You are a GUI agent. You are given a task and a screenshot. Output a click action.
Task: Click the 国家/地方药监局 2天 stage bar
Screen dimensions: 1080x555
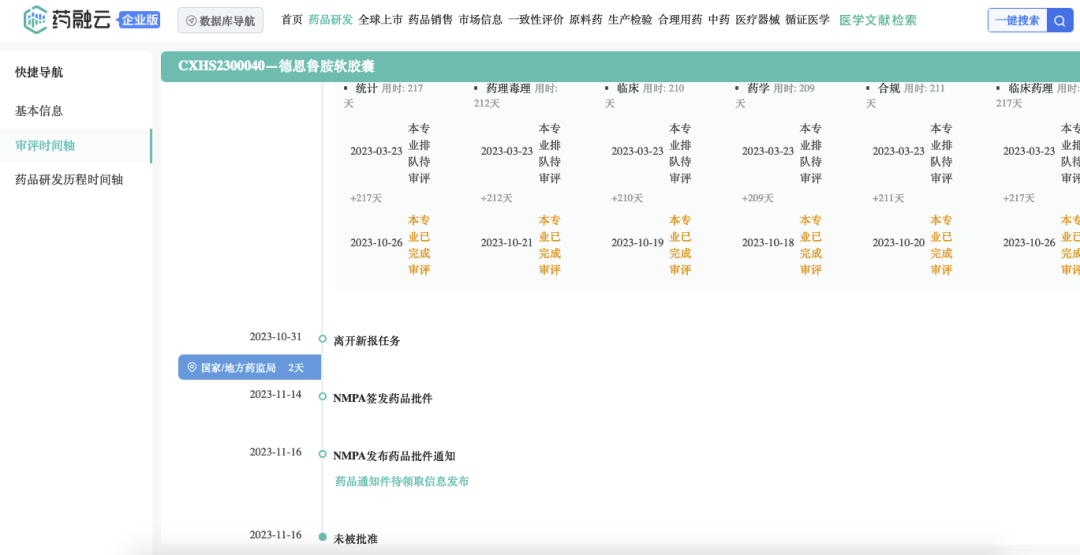tap(249, 368)
